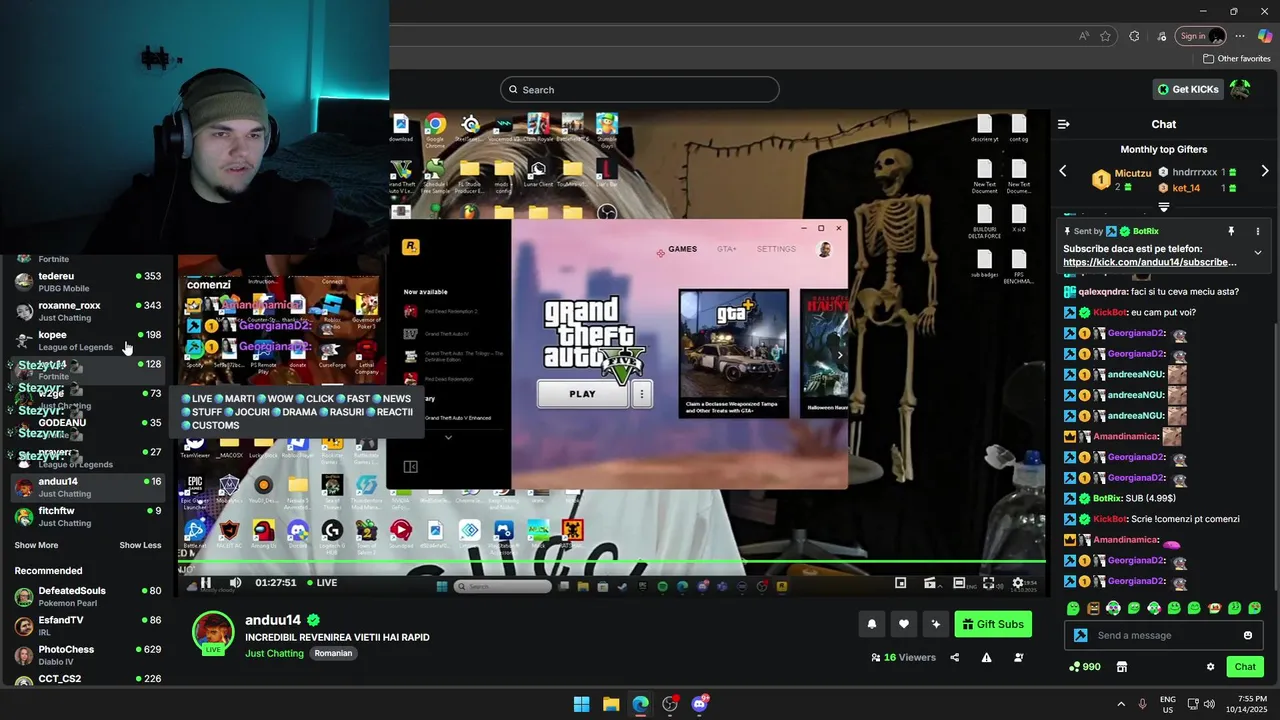Share the stream via share icon

[x=954, y=658]
